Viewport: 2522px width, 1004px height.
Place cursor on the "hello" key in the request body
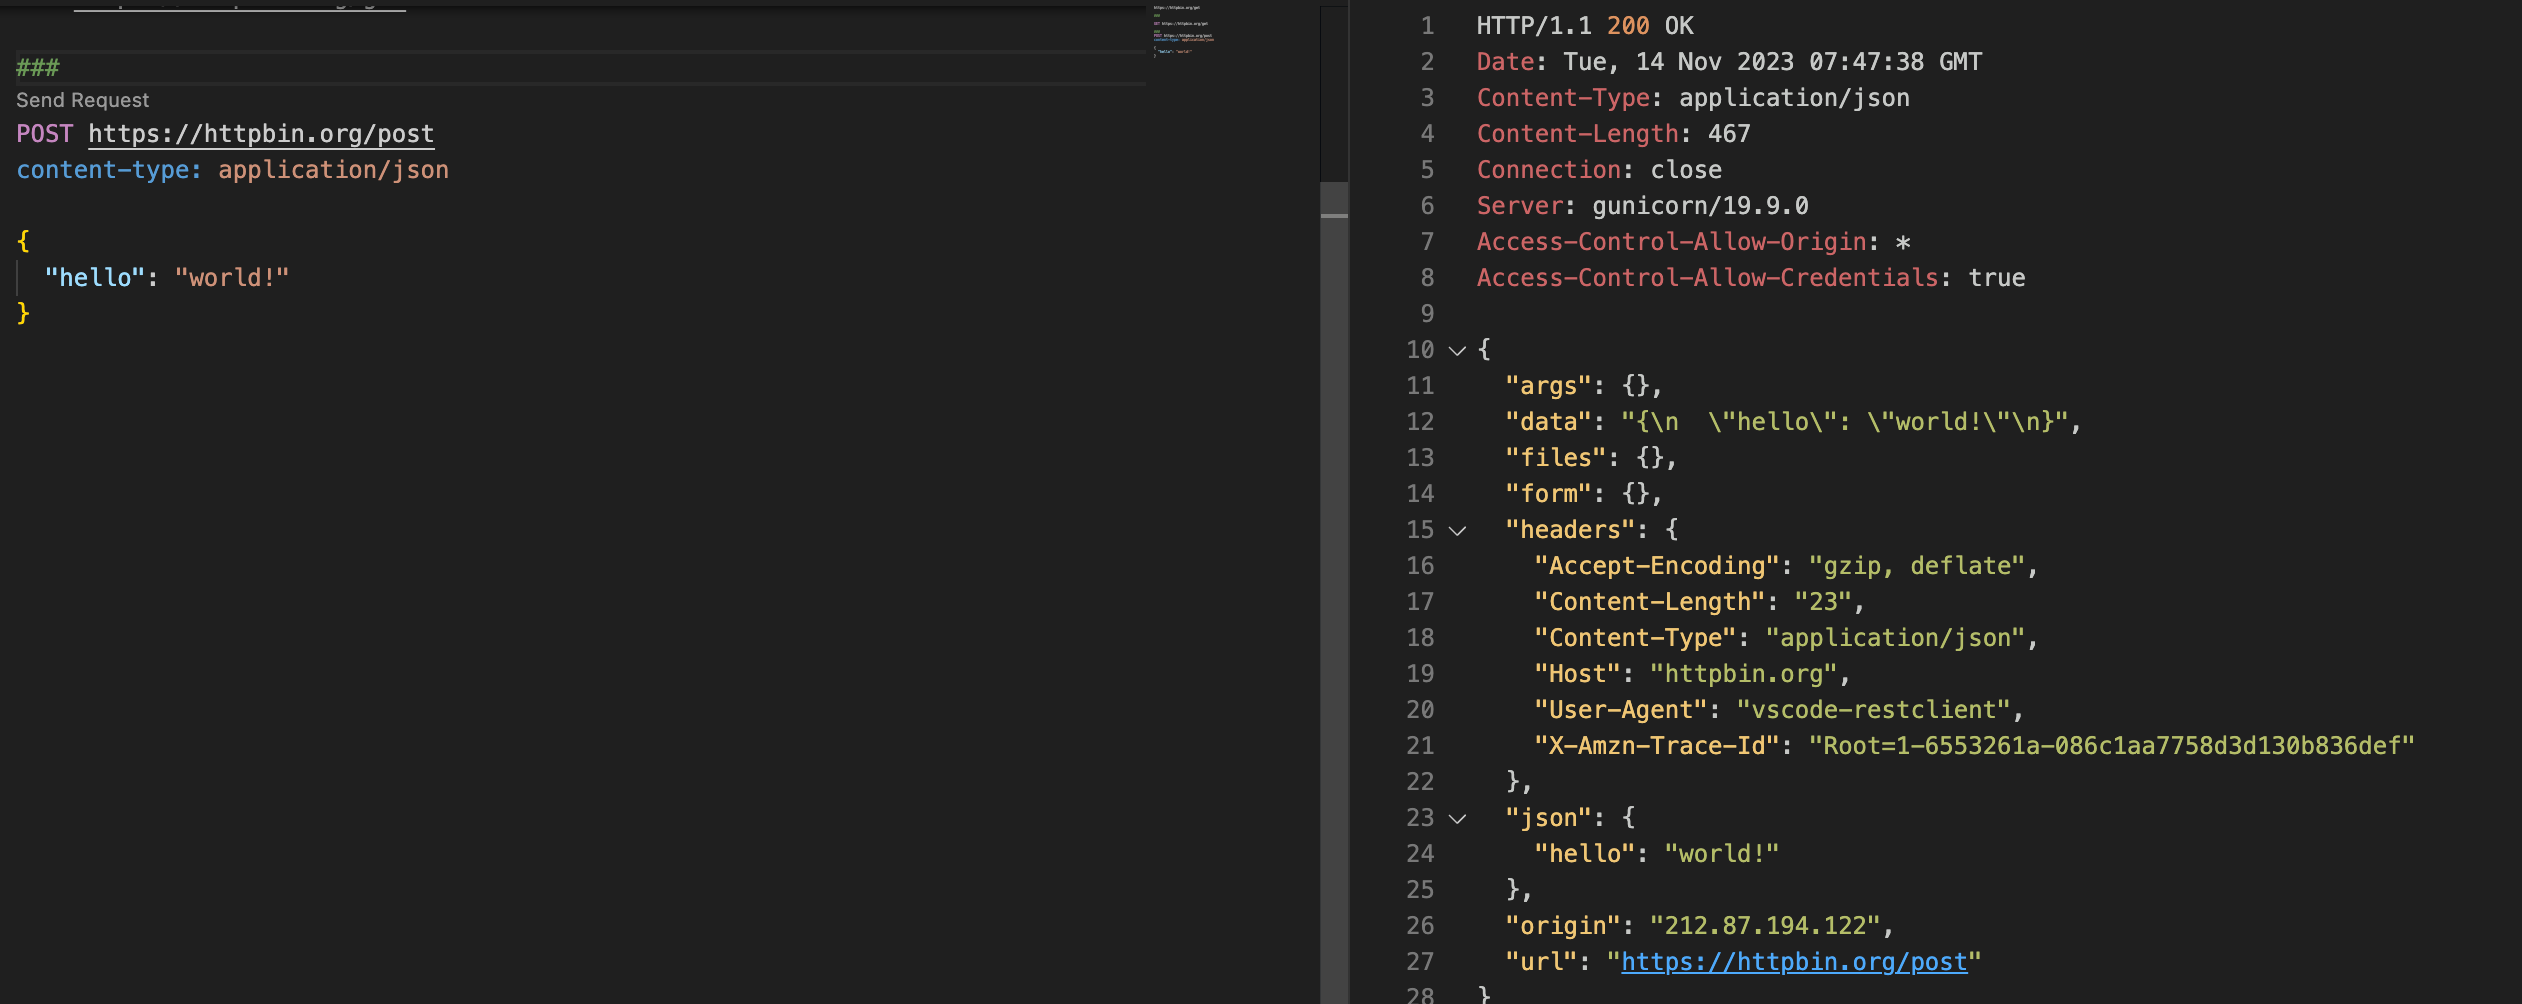point(93,276)
